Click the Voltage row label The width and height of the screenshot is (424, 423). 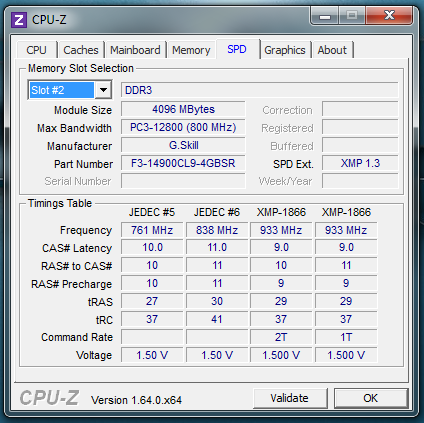pyautogui.click(x=94, y=355)
